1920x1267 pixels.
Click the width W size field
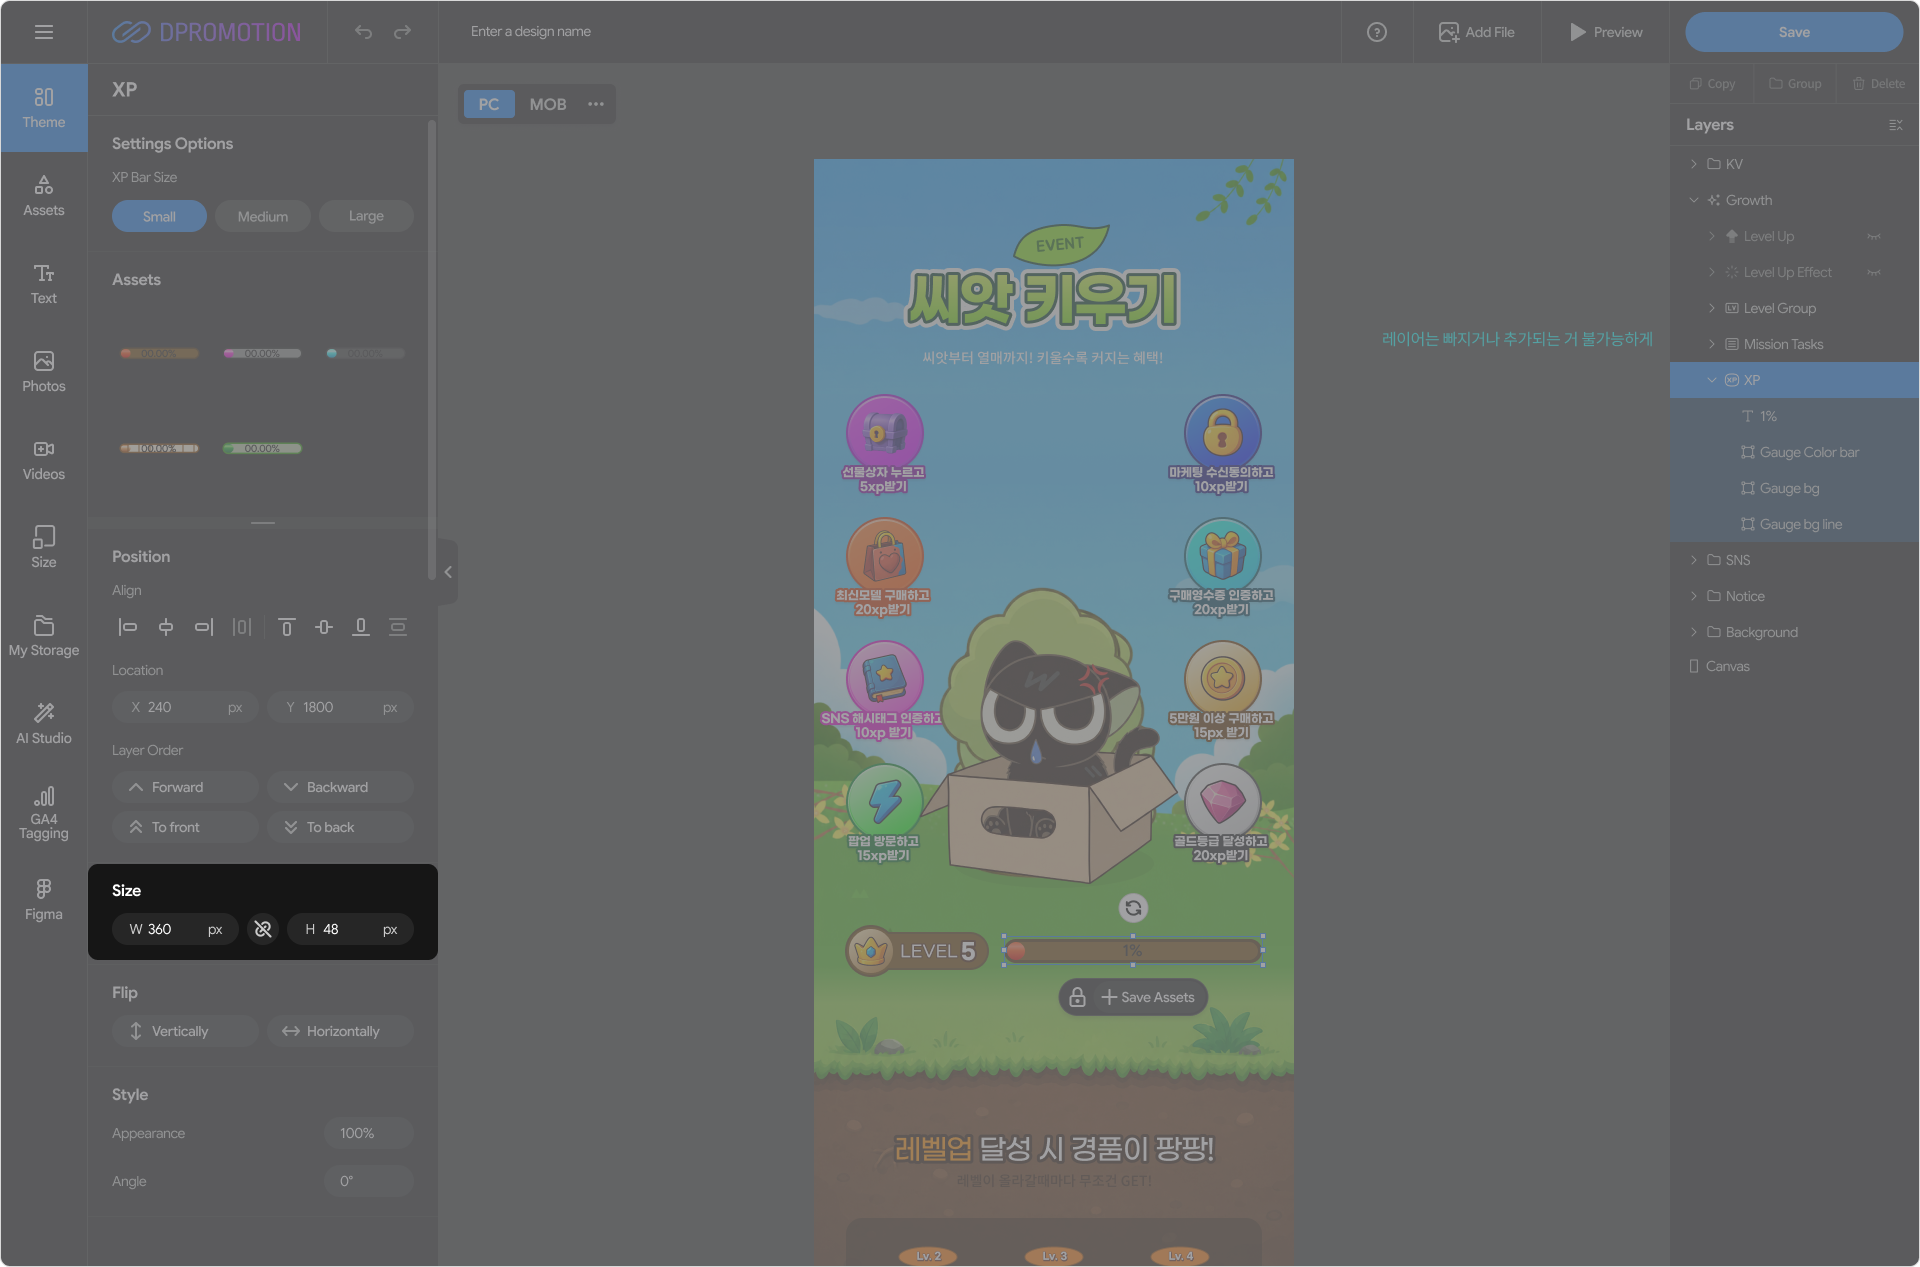pyautogui.click(x=176, y=929)
